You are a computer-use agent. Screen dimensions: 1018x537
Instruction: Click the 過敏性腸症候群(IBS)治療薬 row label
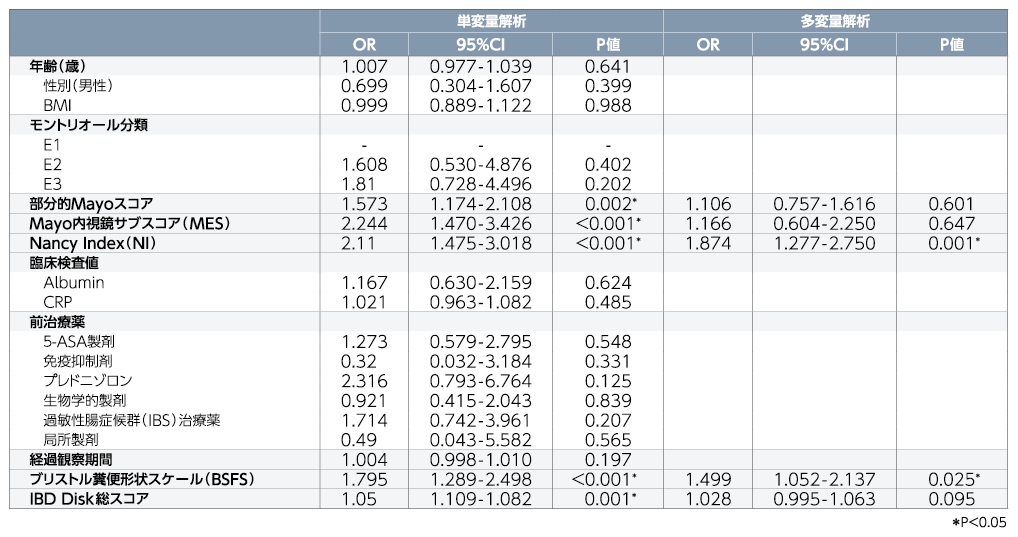[x=132, y=420]
